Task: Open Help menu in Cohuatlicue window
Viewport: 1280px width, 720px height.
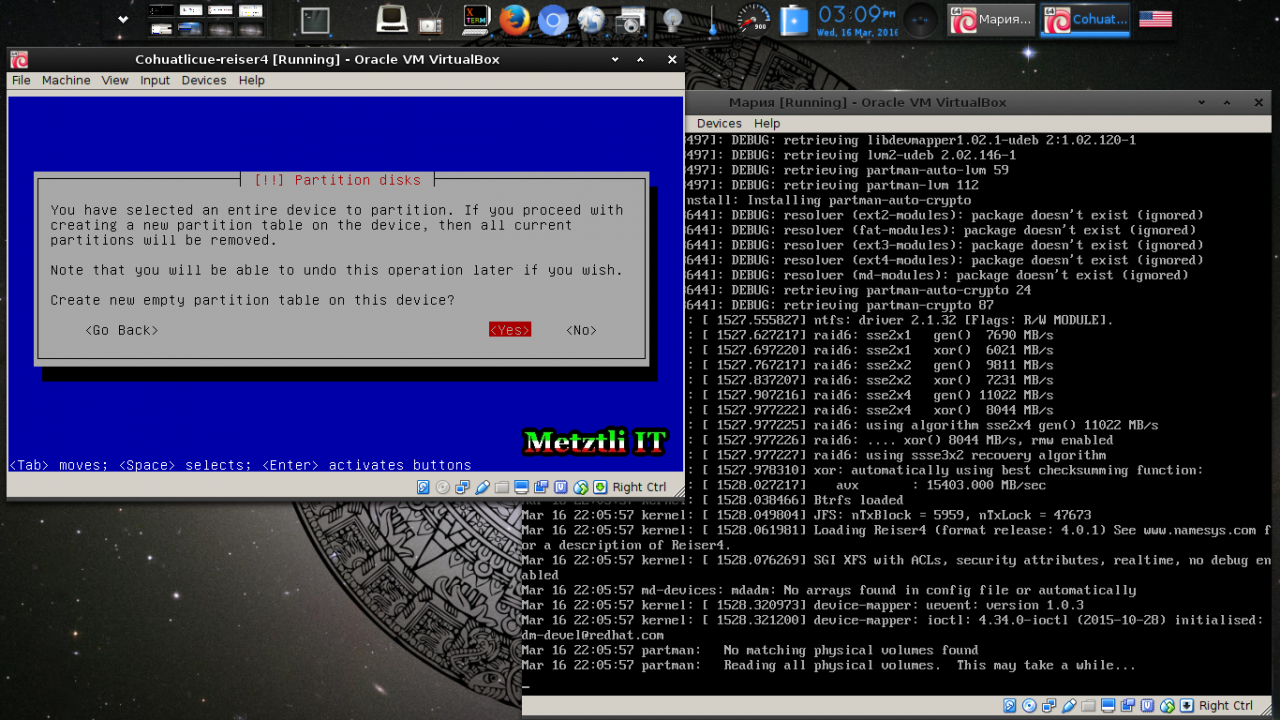Action: pyautogui.click(x=252, y=80)
